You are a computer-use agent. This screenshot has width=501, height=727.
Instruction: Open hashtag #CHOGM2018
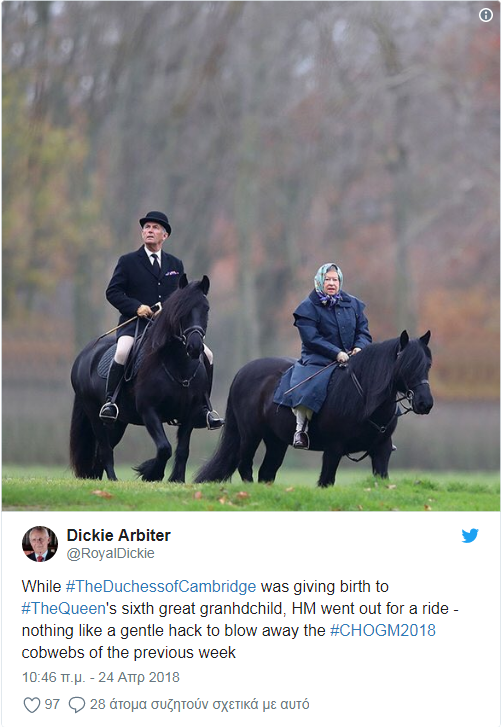[383, 631]
